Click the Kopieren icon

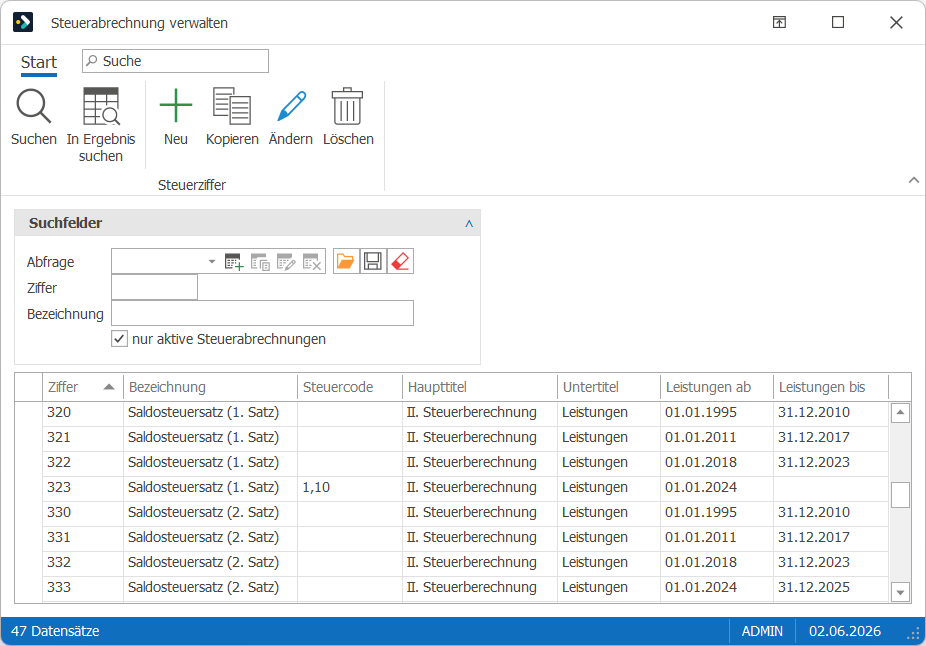(232, 106)
